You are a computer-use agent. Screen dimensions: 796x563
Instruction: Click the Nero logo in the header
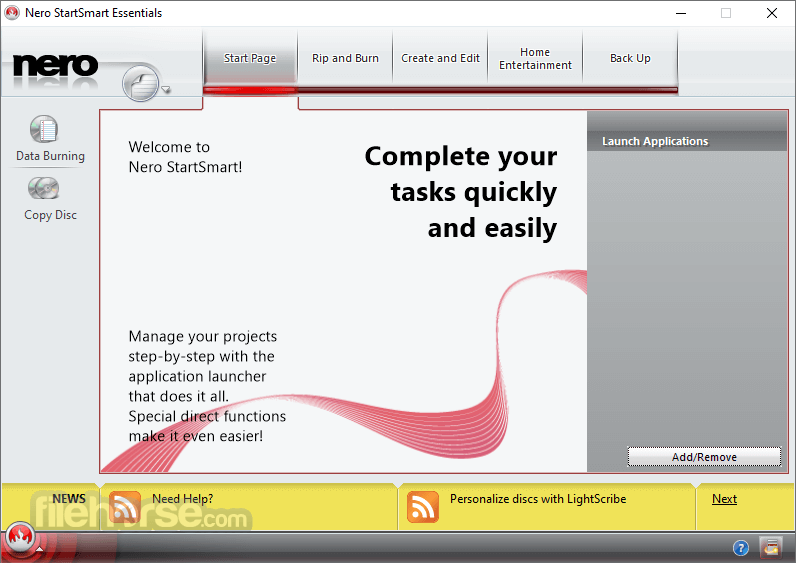[x=55, y=66]
